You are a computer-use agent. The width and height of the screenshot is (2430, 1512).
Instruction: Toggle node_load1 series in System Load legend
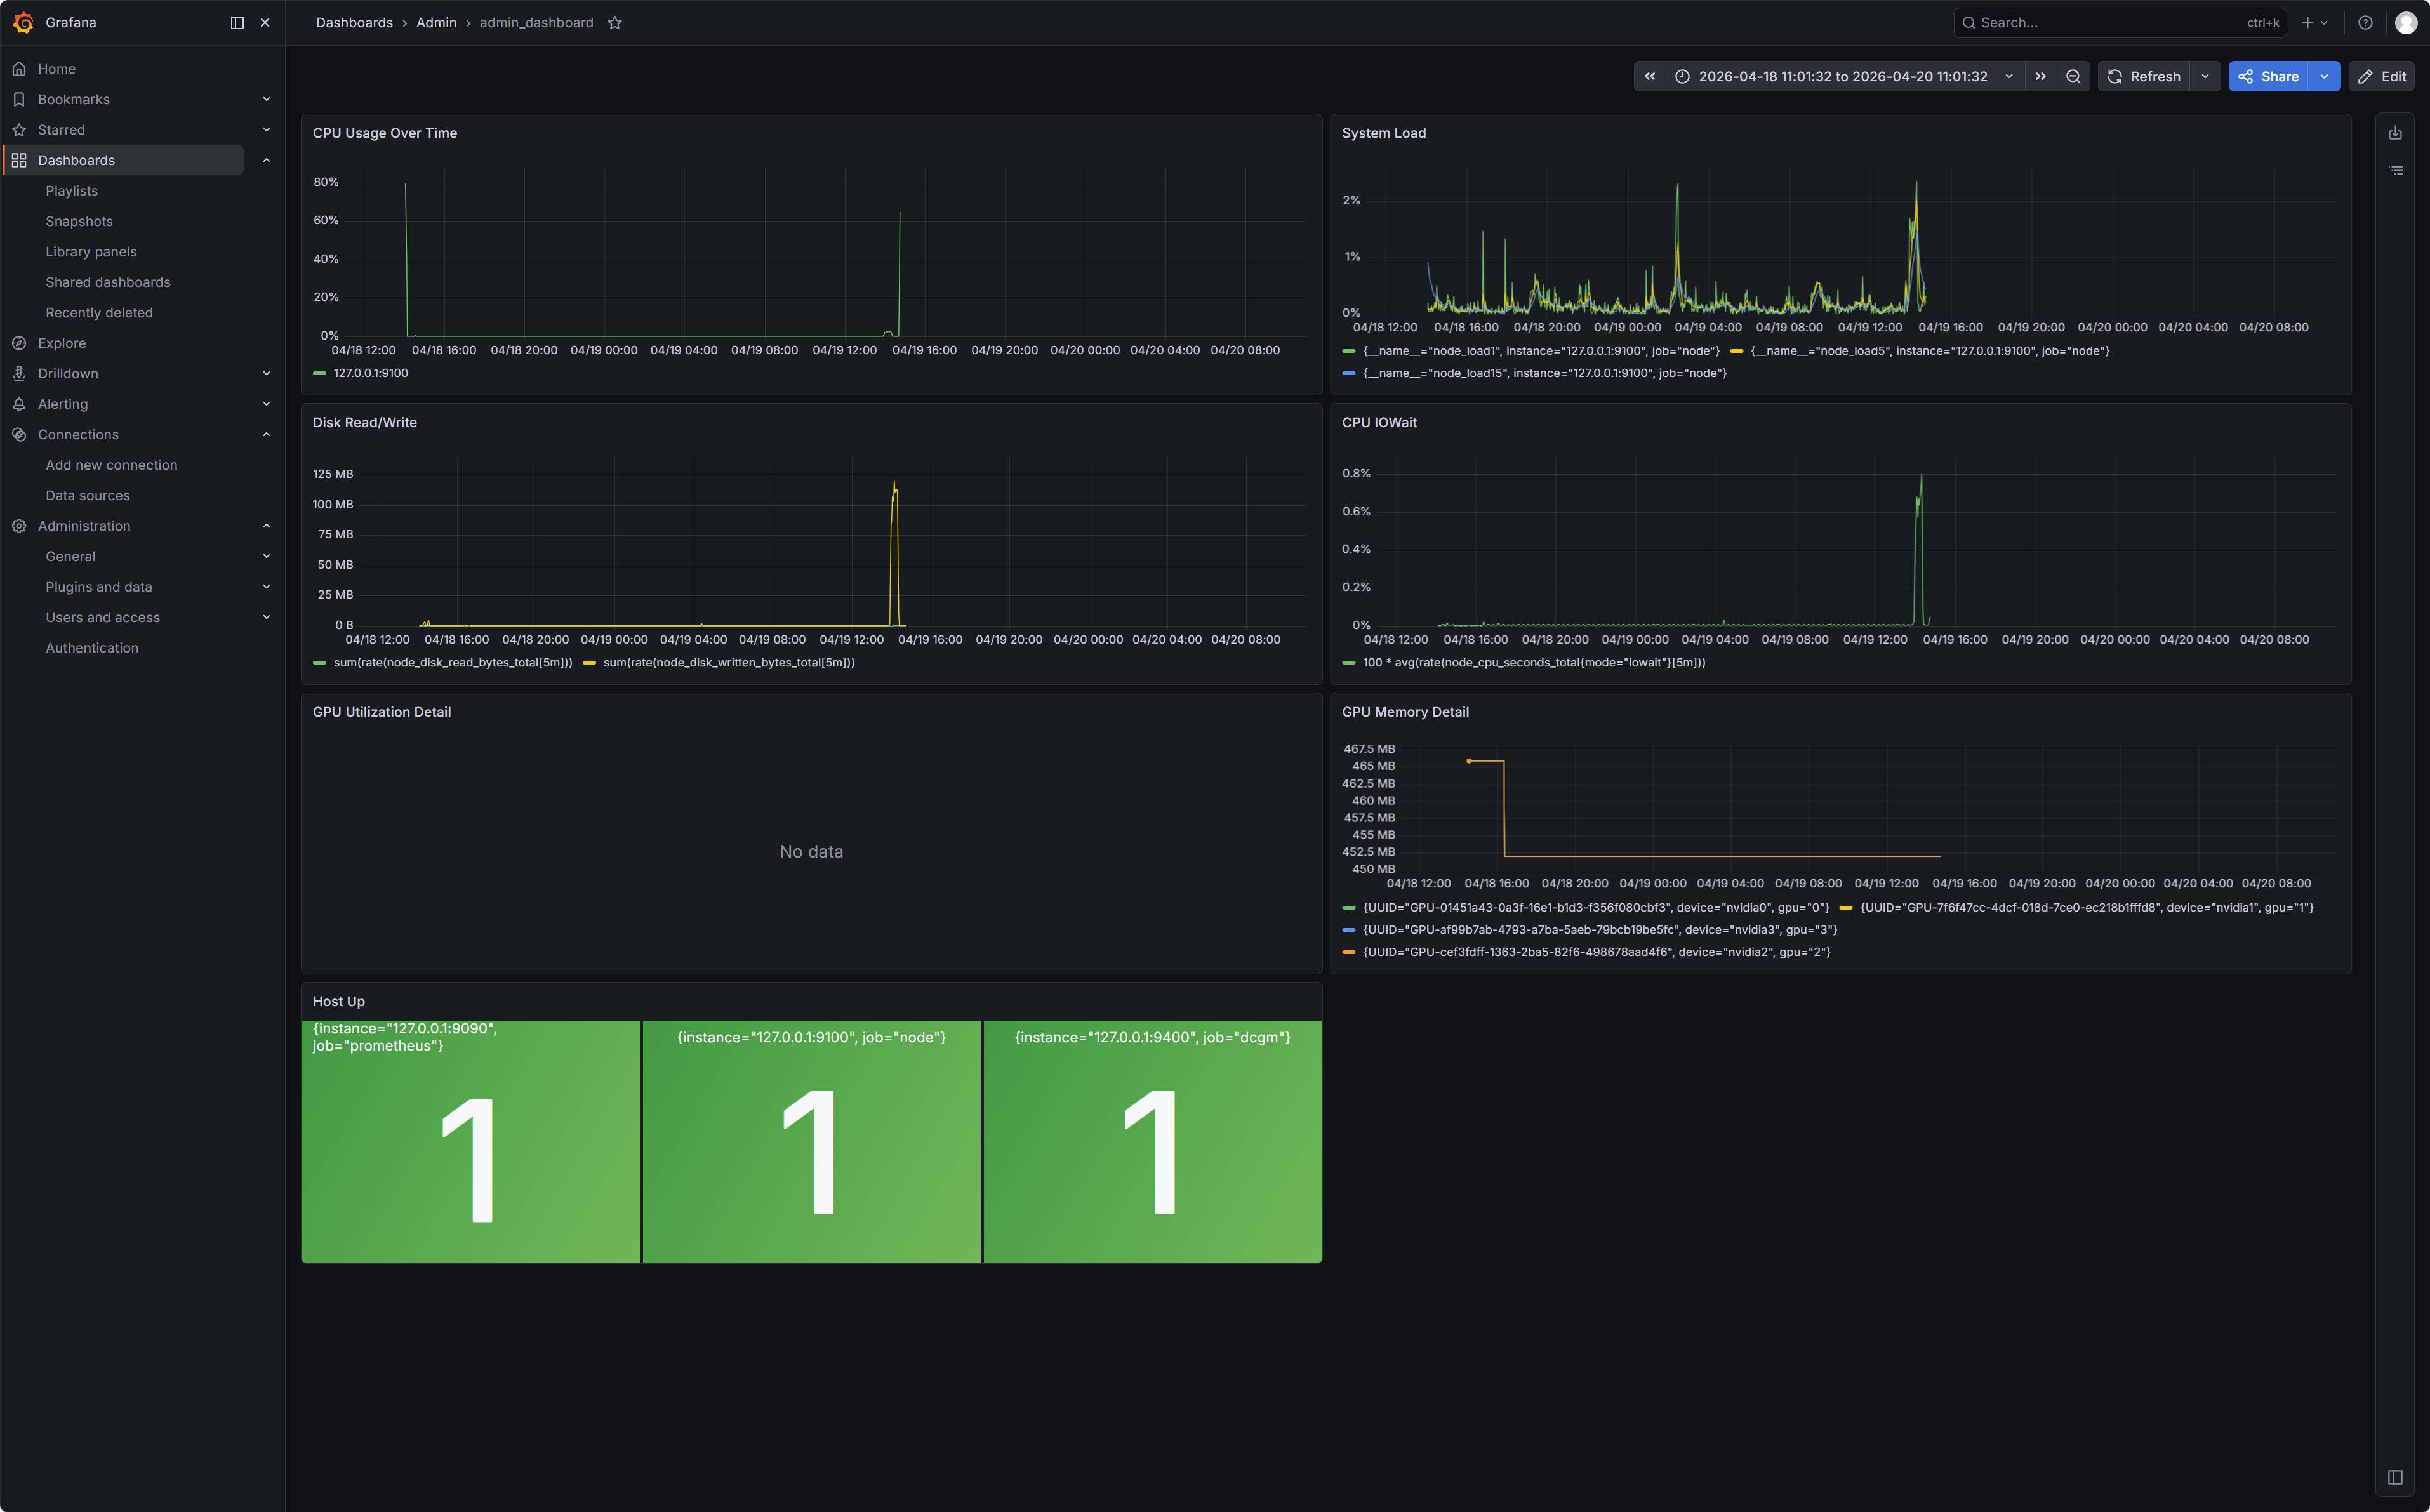coord(1540,351)
